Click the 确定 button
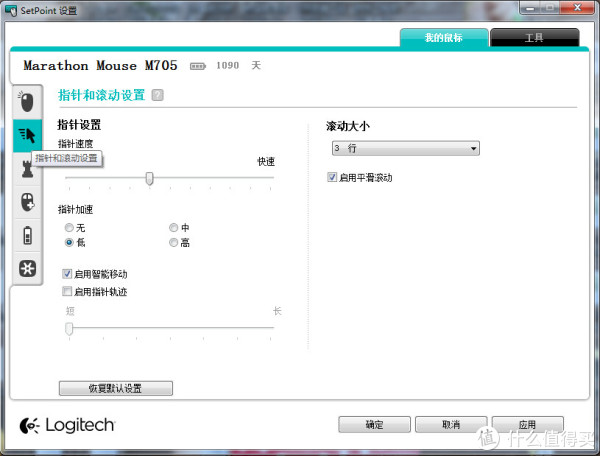This screenshot has height=456, width=600. click(374, 425)
